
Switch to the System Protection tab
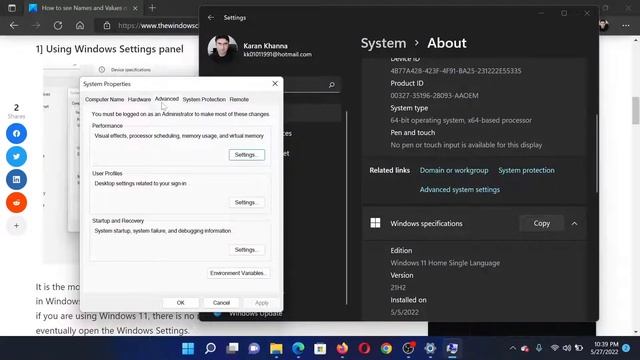204,99
